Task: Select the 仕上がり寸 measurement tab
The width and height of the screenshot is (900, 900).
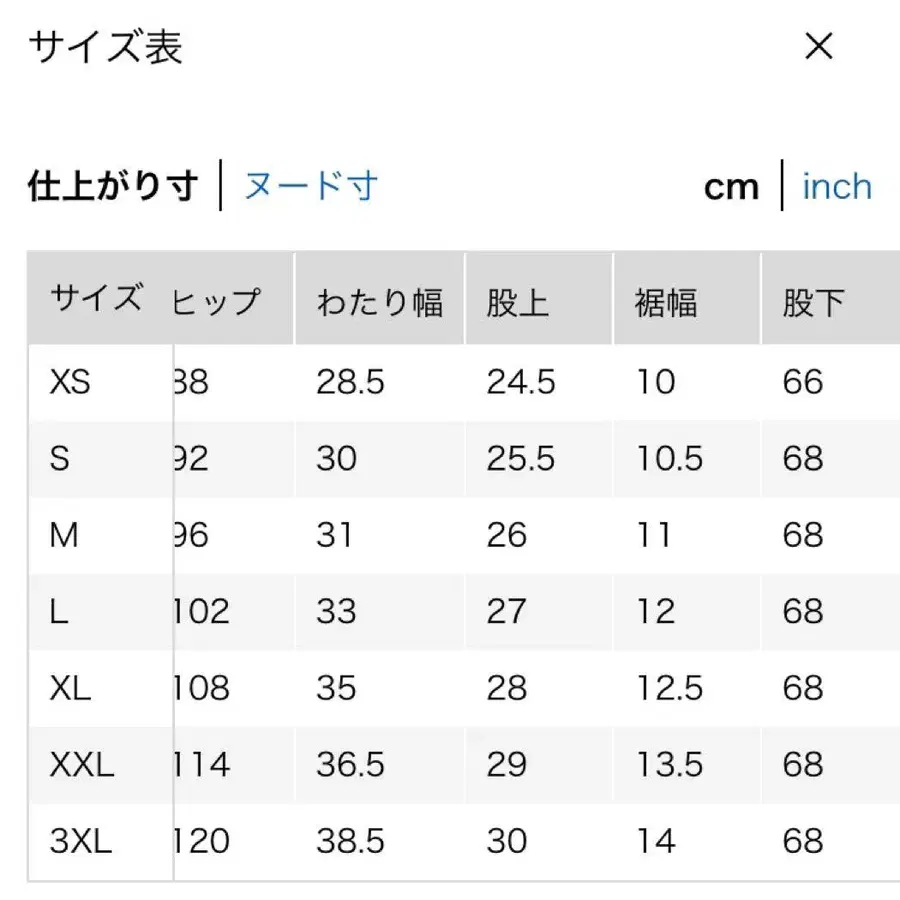Action: tap(110, 186)
